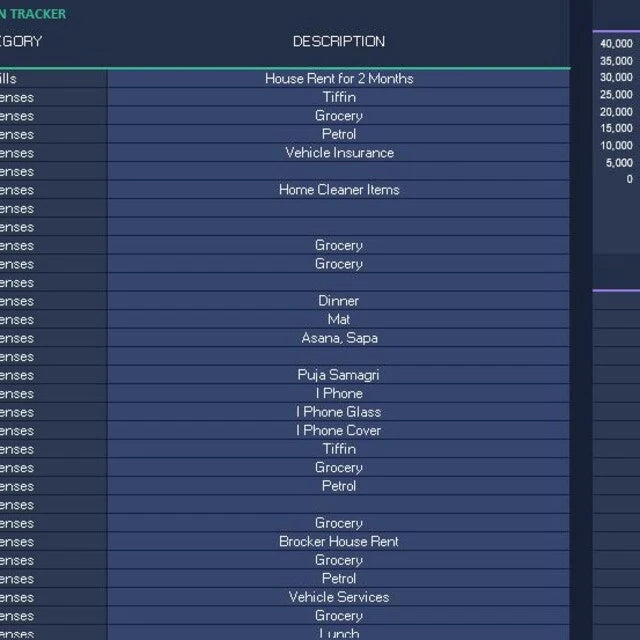Click the category header cell ending in GORY
The height and width of the screenshot is (640, 640).
click(x=20, y=41)
